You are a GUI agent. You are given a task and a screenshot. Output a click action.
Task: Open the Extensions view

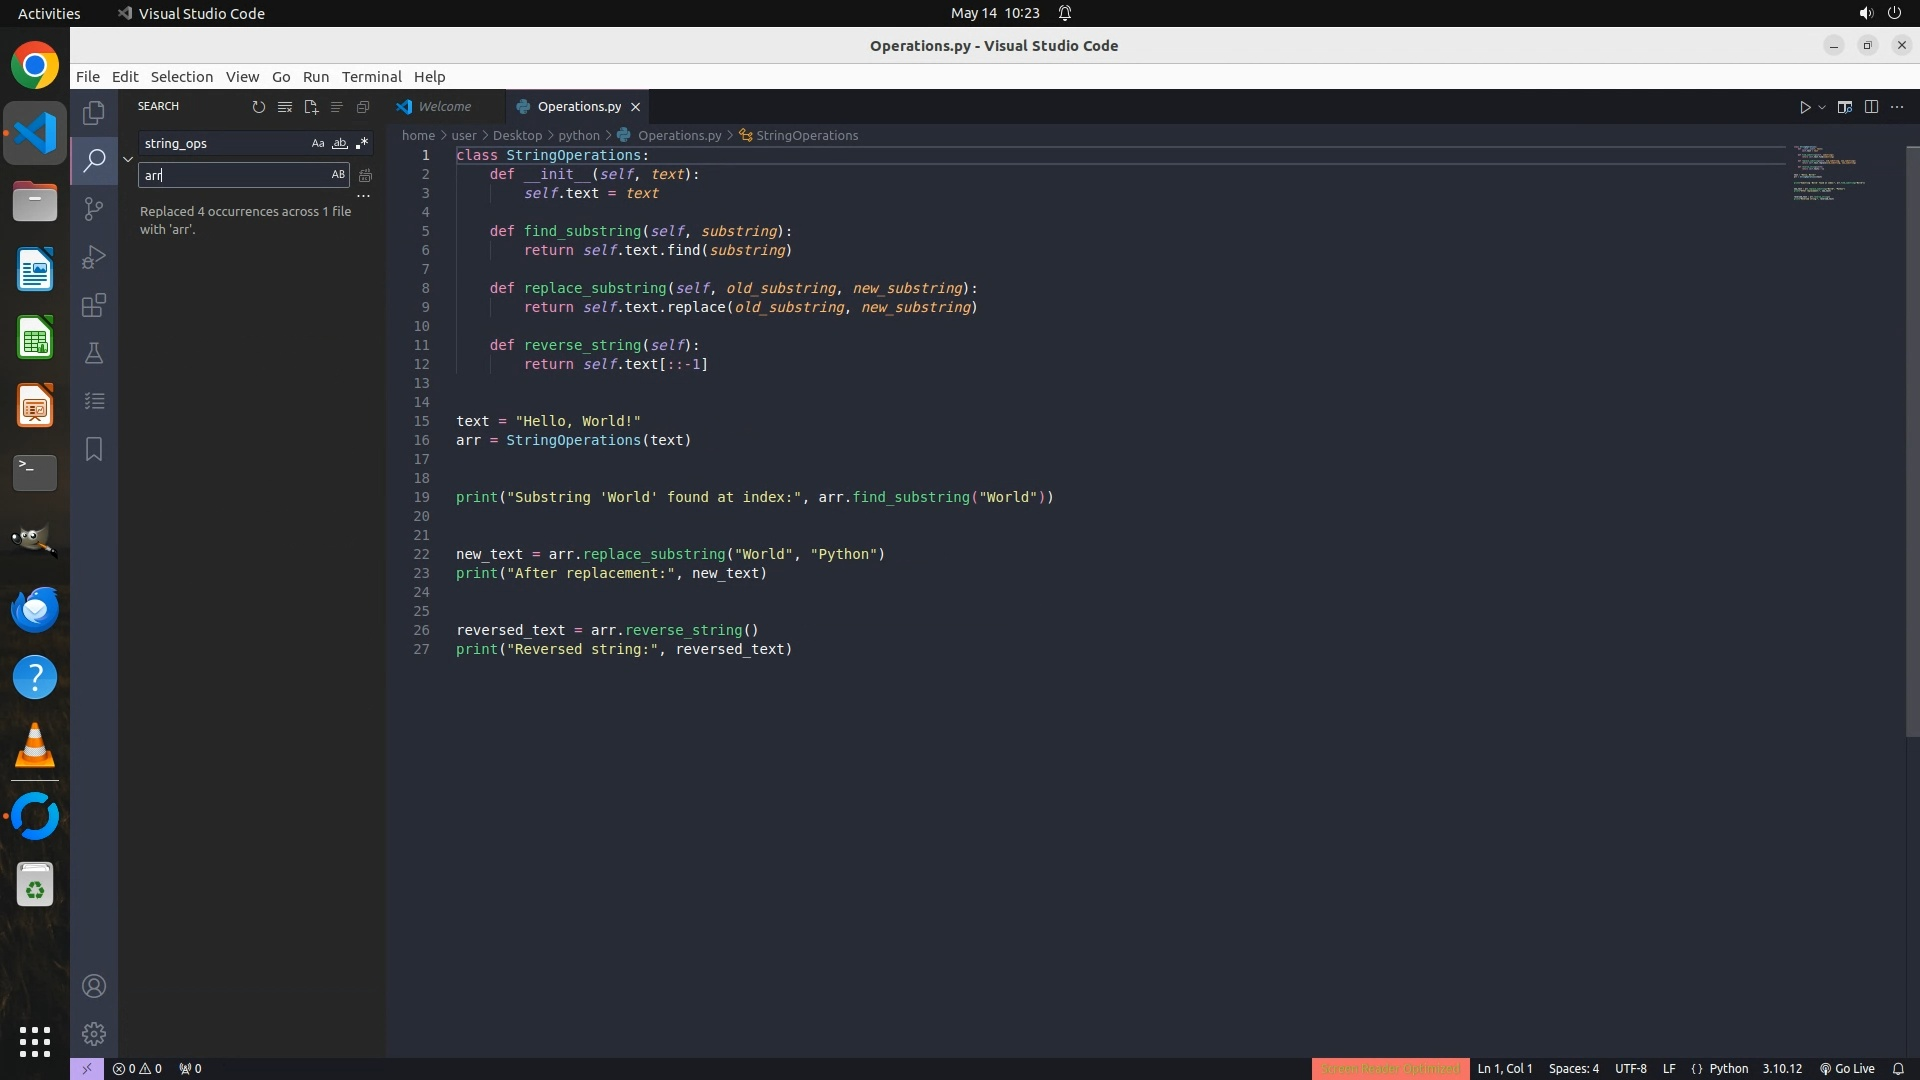tap(94, 305)
